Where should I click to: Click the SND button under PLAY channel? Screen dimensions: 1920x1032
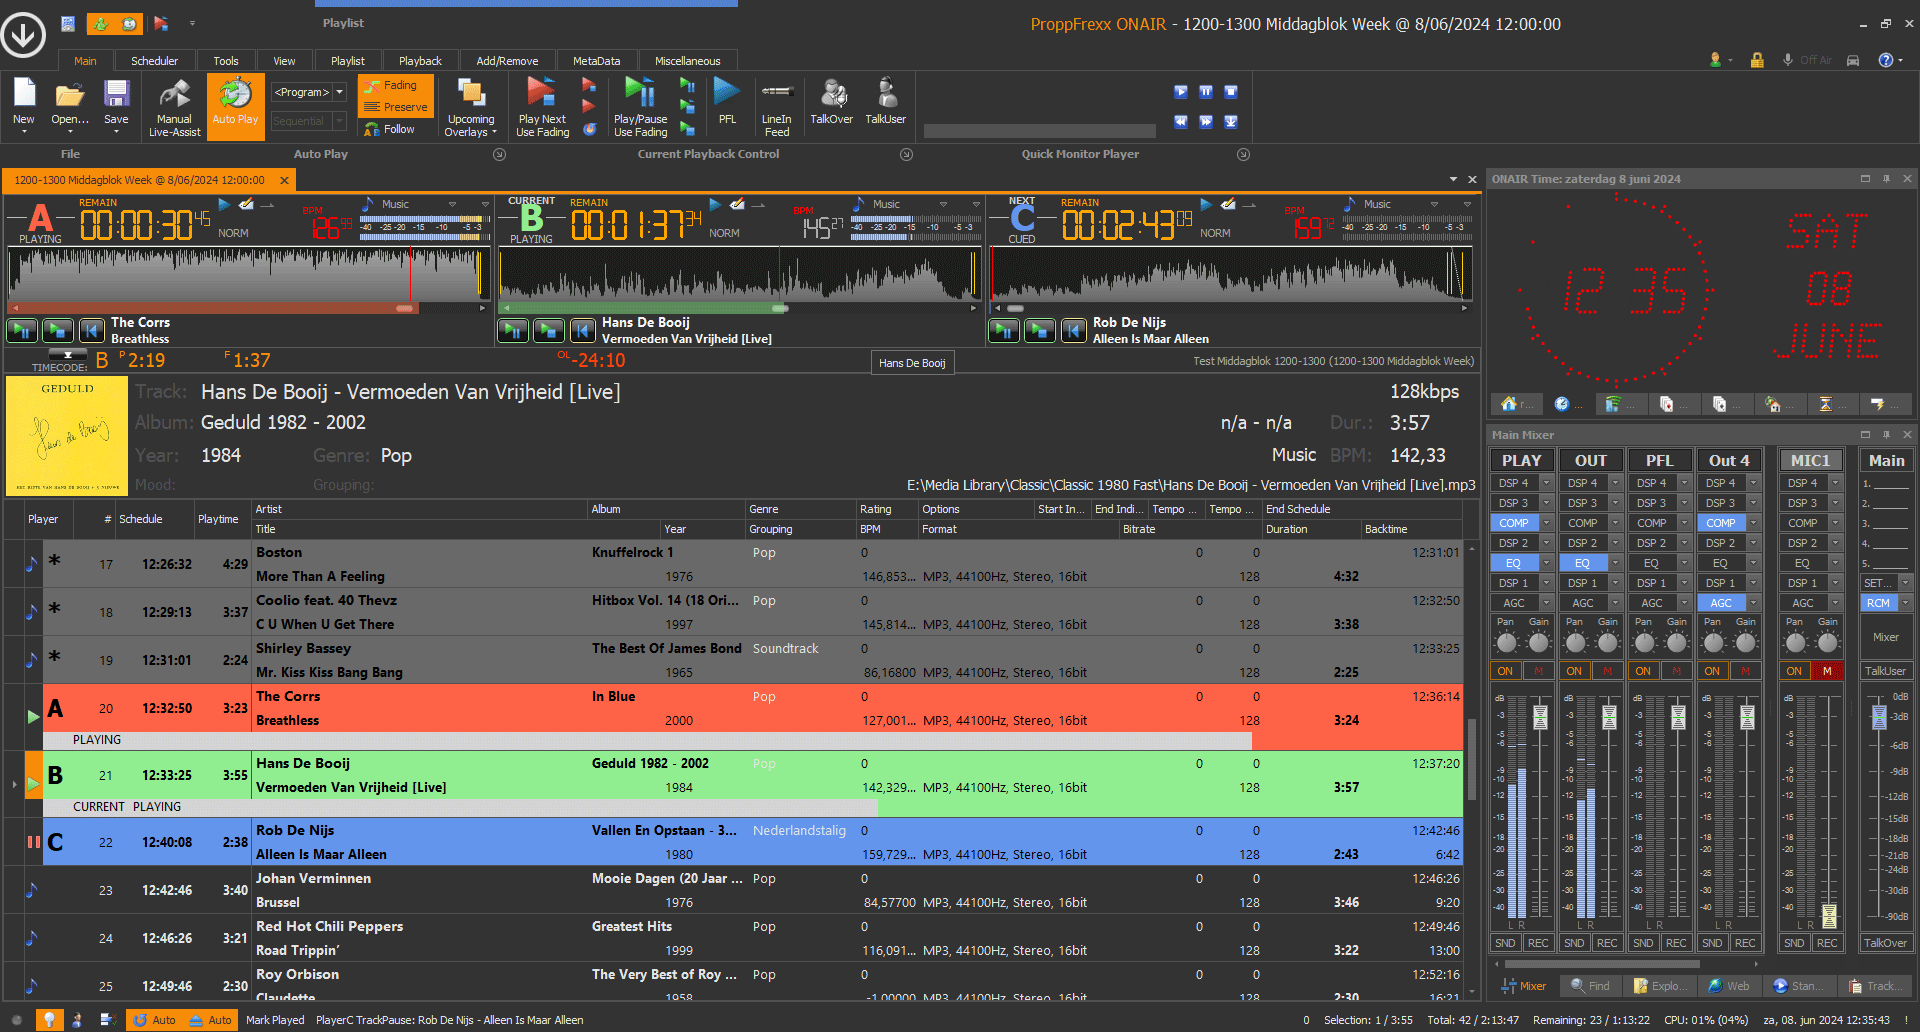coord(1505,943)
